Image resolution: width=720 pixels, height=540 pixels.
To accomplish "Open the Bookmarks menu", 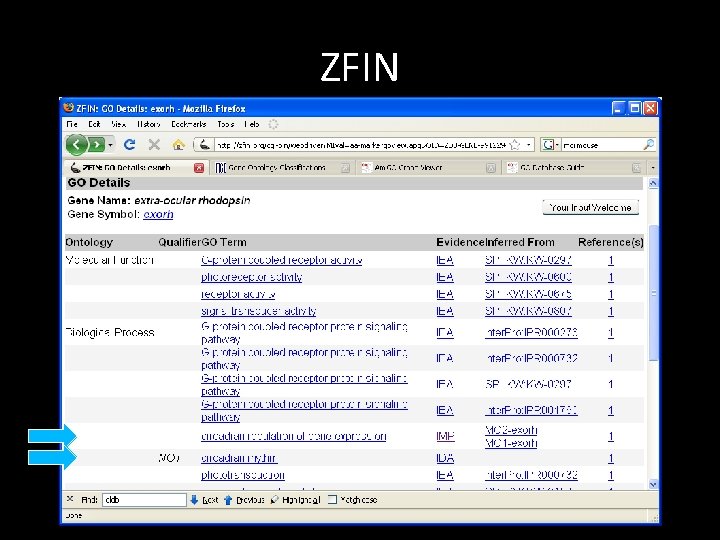I will point(189,124).
